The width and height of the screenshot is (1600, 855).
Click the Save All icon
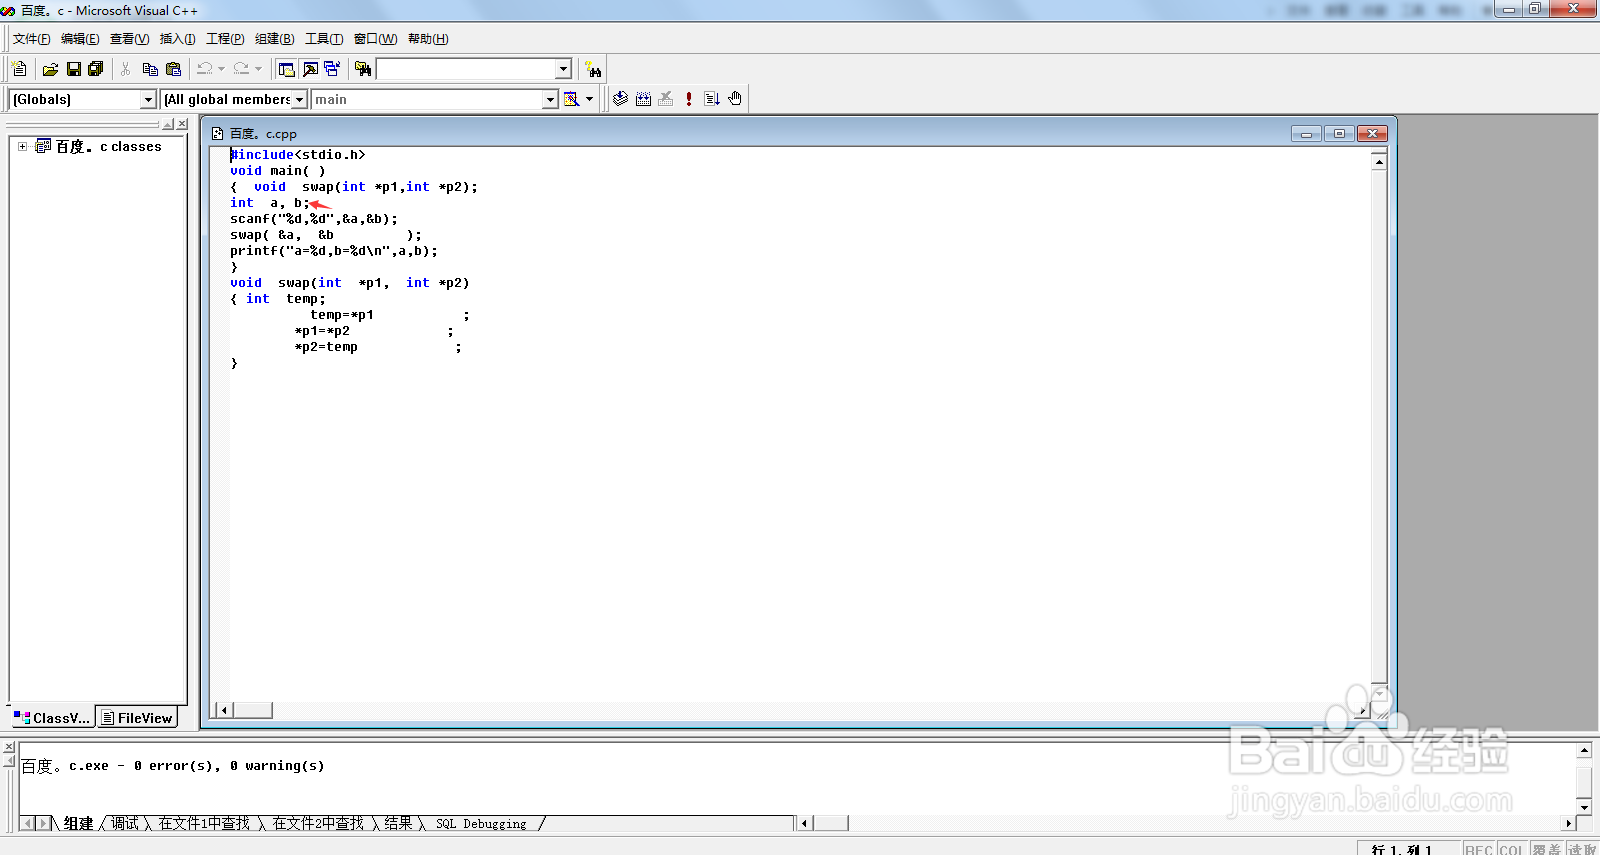point(96,69)
